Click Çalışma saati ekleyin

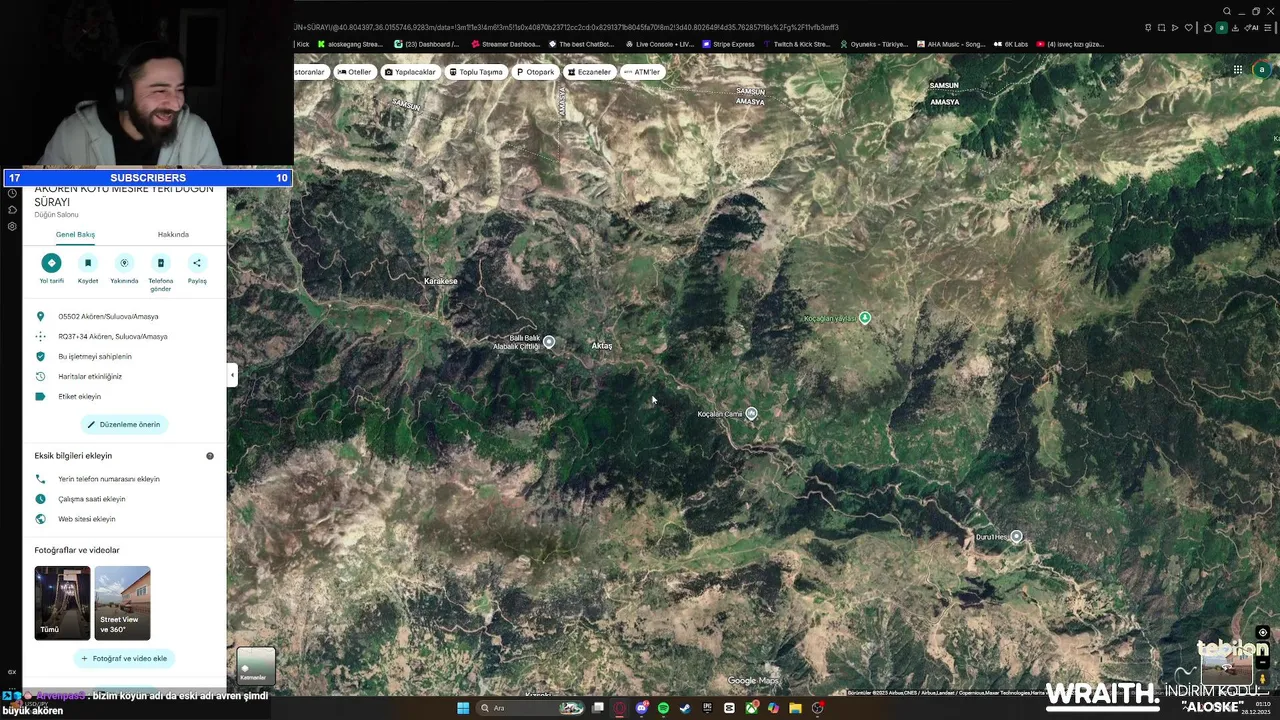(124, 499)
